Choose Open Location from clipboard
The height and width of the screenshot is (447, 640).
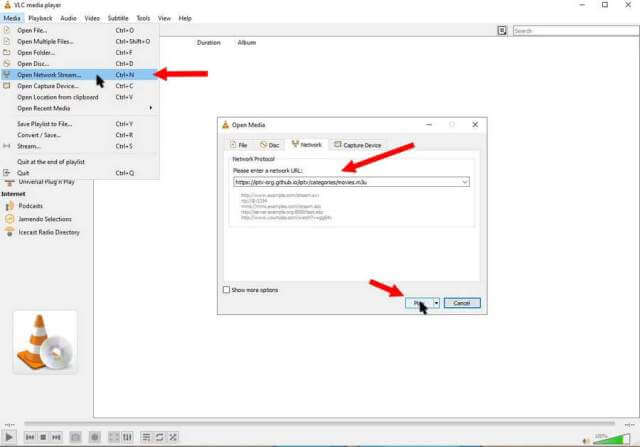pyautogui.click(x=80, y=97)
